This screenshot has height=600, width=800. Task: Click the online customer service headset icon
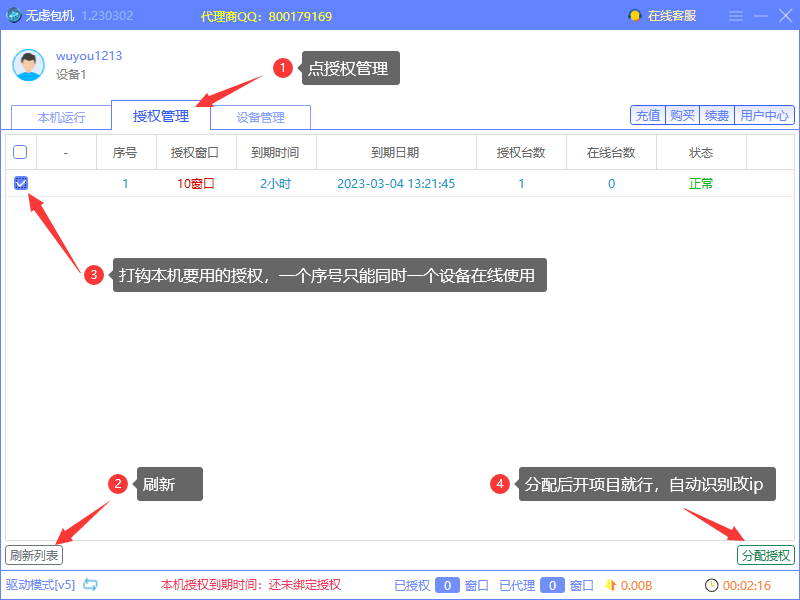[636, 15]
